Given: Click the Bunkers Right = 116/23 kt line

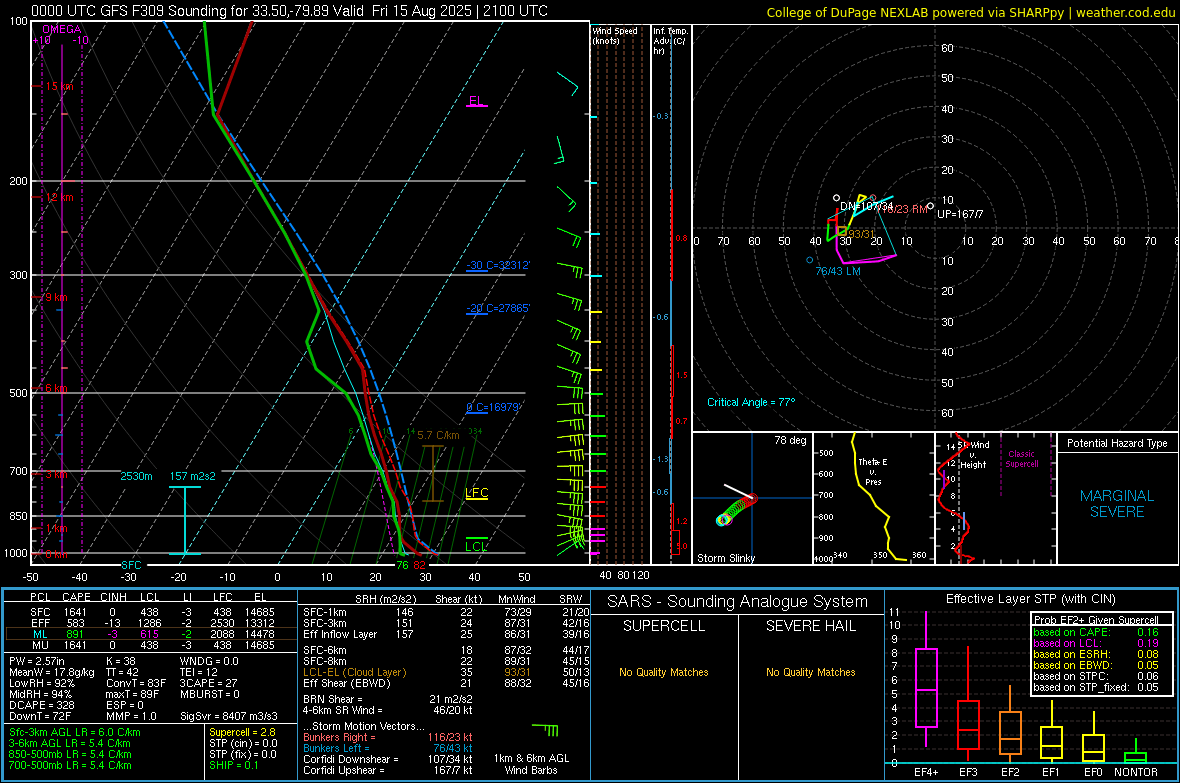Looking at the screenshot, I should click(388, 738).
